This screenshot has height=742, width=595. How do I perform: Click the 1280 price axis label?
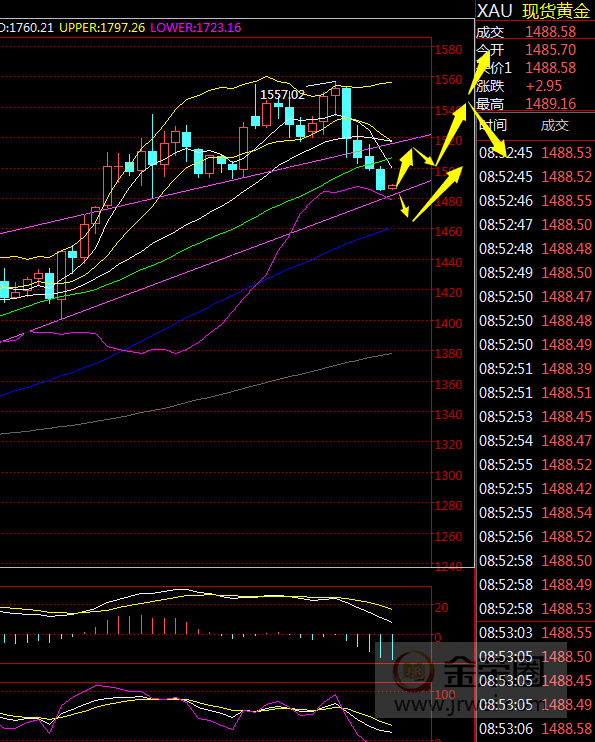point(448,506)
